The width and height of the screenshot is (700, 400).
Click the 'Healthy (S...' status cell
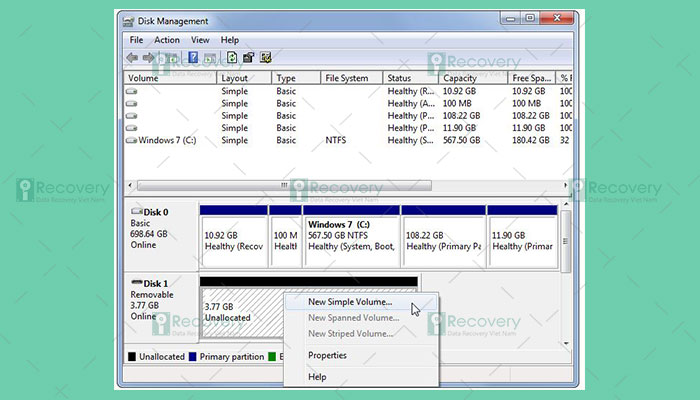[x=411, y=140]
